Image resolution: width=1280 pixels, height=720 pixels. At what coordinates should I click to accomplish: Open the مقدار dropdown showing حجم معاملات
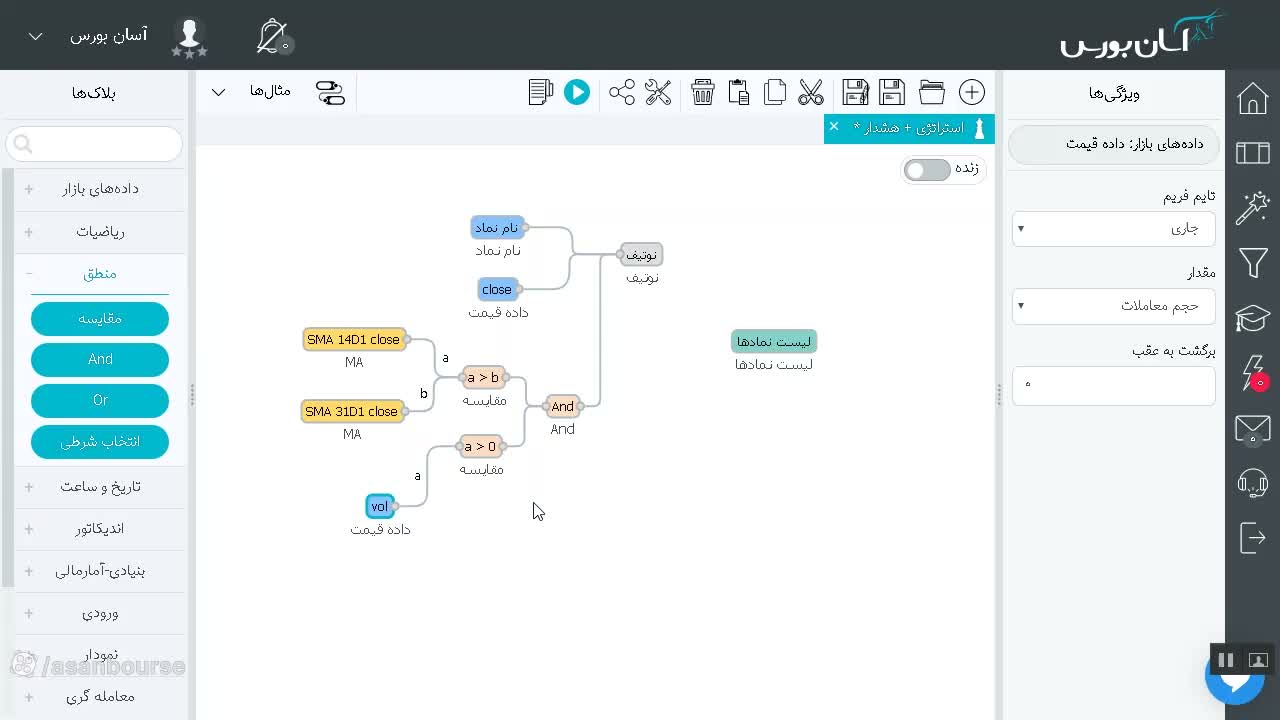point(1113,305)
